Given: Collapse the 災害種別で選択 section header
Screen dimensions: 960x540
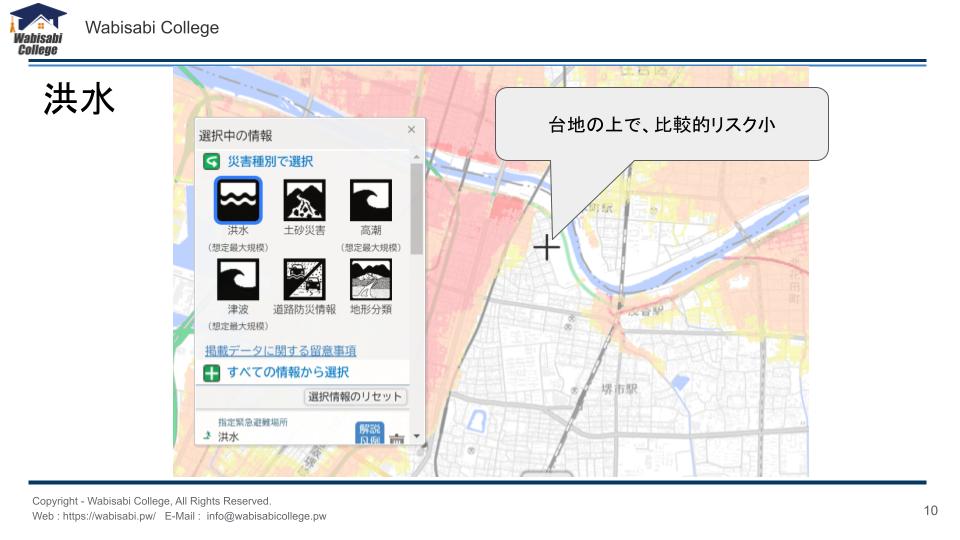Looking at the screenshot, I should [270, 161].
